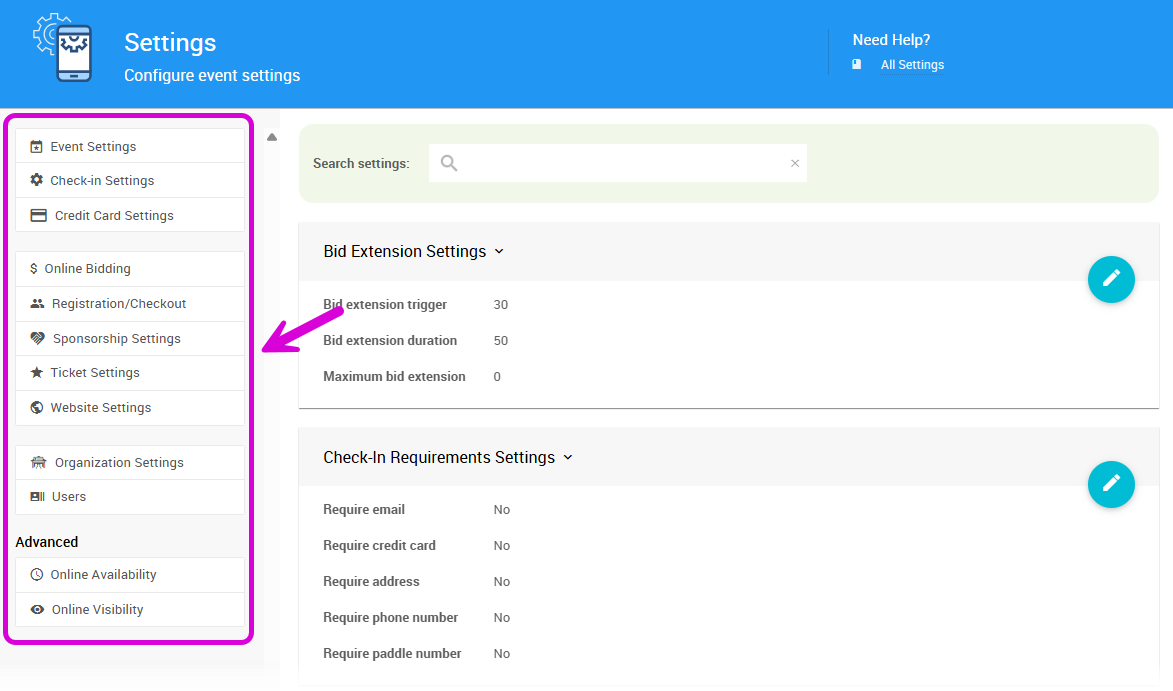Click the Event Settings calendar icon
The height and width of the screenshot is (691, 1173).
point(35,146)
